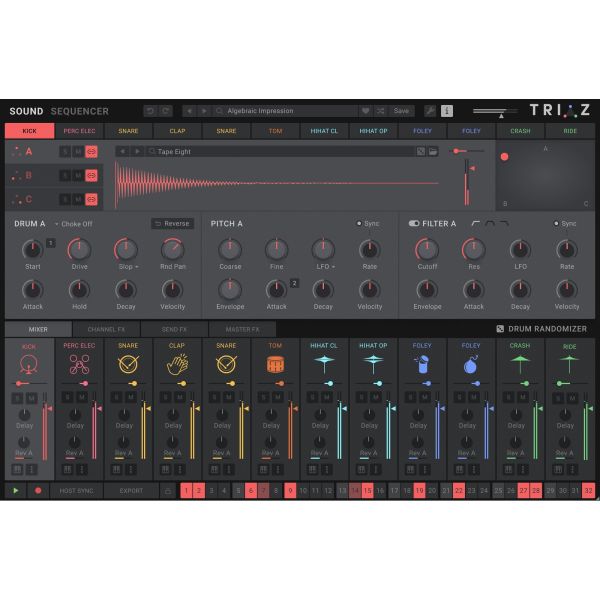600x600 pixels.
Task: Click the Foley spray can icon
Action: (x=422, y=364)
